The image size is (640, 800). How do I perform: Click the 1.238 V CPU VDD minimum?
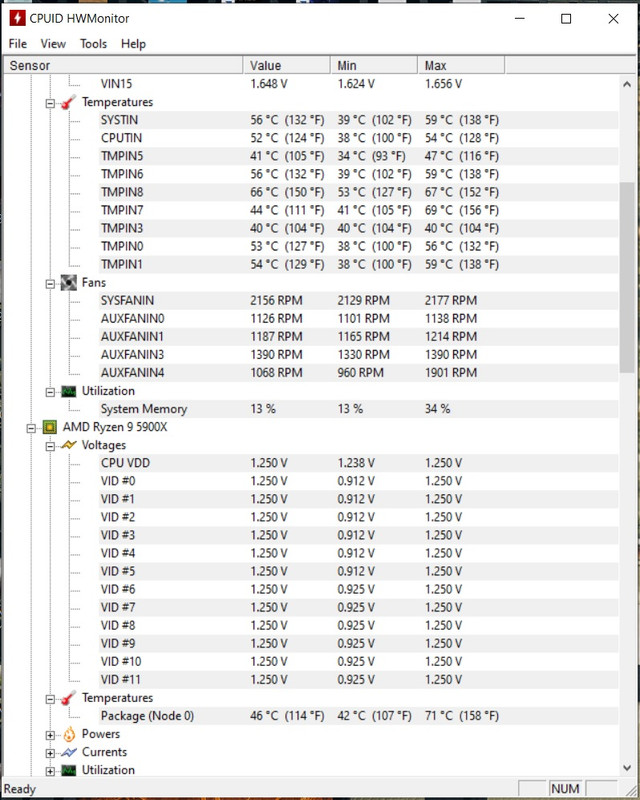(x=356, y=463)
